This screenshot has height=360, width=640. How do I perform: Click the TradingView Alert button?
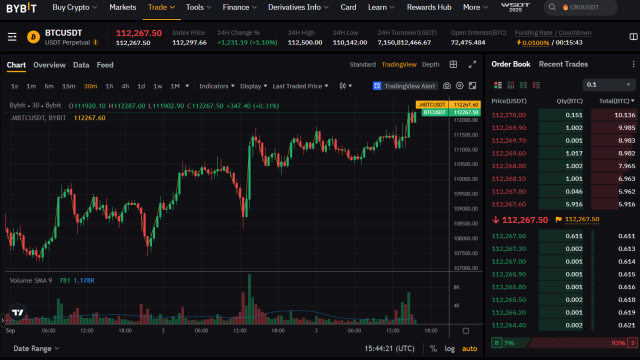pos(405,86)
